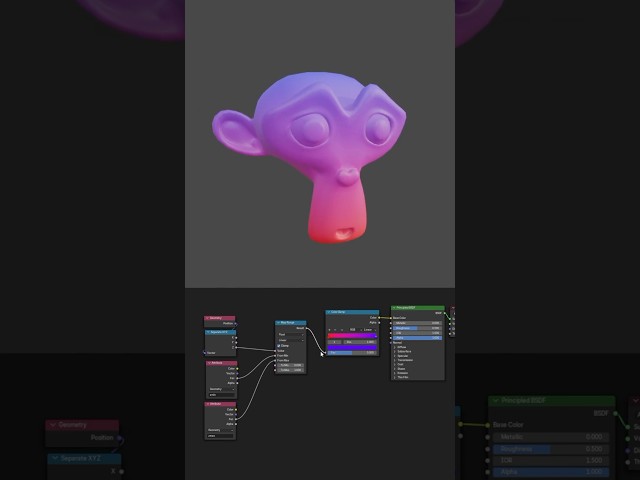The width and height of the screenshot is (640, 480).
Task: Open Geometry type dropdown of Attribute node feeding From Min
Action: [222, 389]
